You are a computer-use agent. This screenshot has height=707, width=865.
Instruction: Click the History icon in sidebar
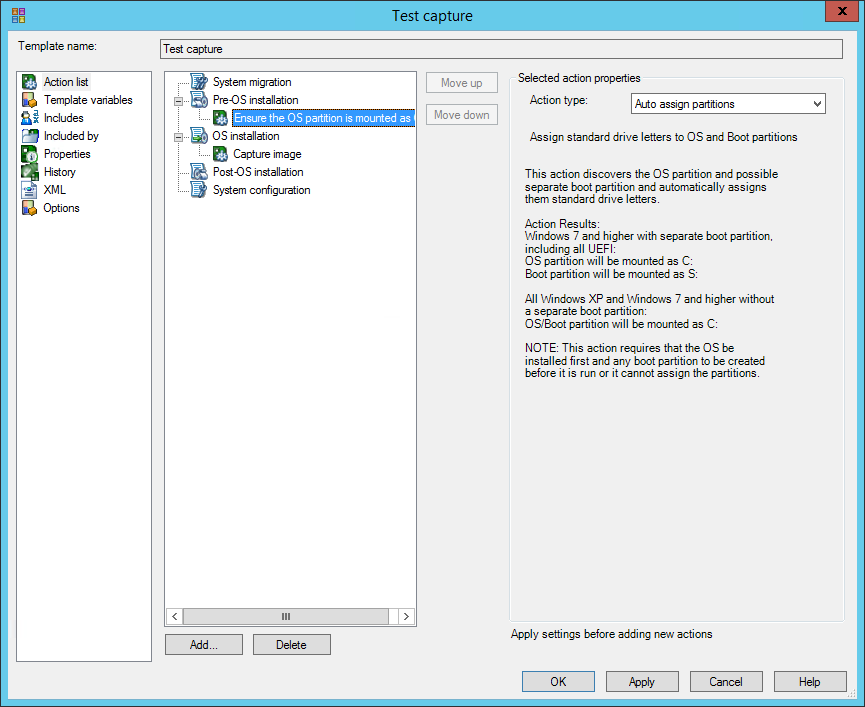click(30, 172)
